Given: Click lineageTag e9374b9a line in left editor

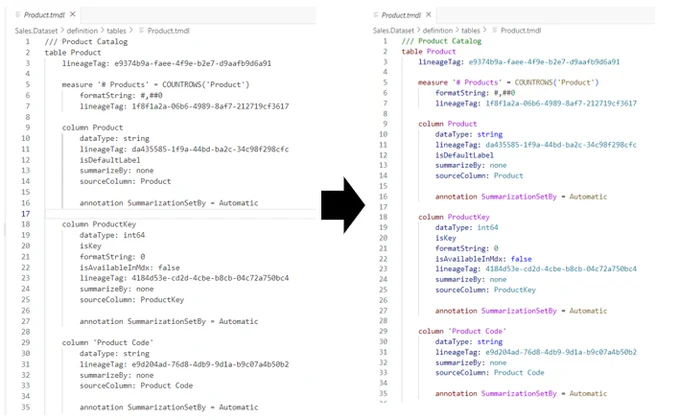Looking at the screenshot, I should click(167, 63).
